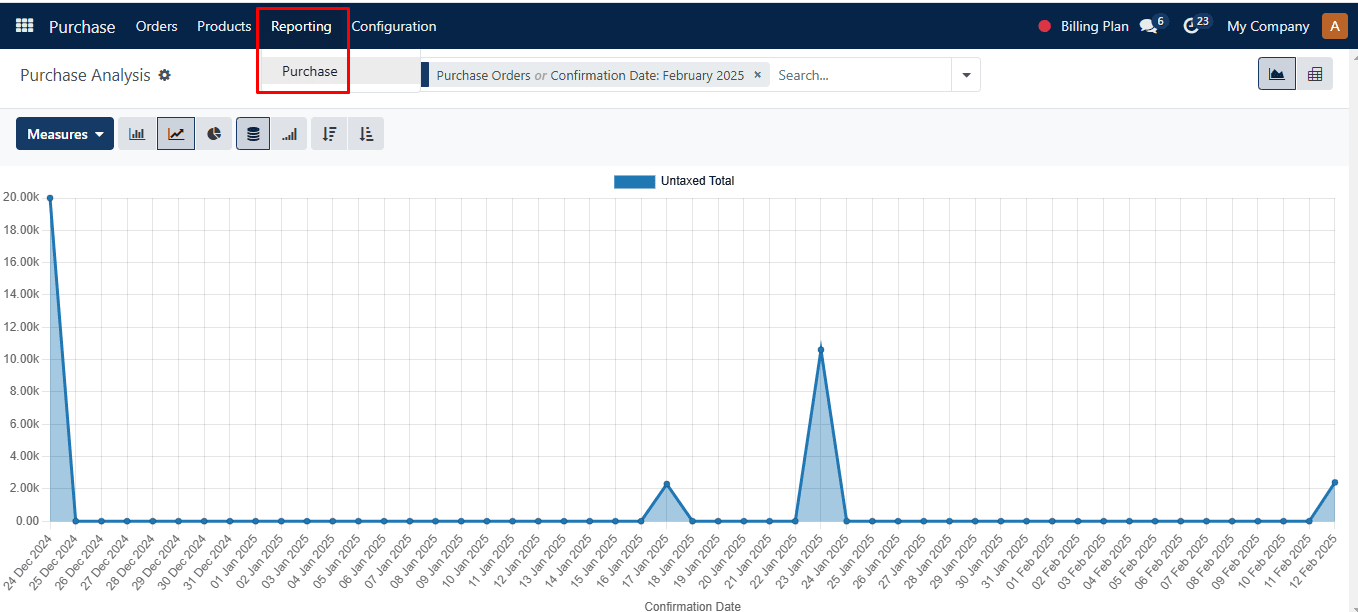
Task: Click the Untaxed Total legend label
Action: pyautogui.click(x=697, y=181)
